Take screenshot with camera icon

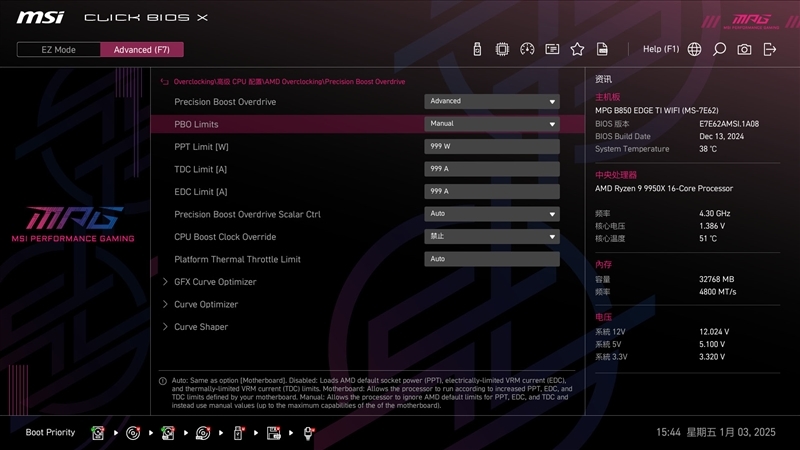click(744, 49)
